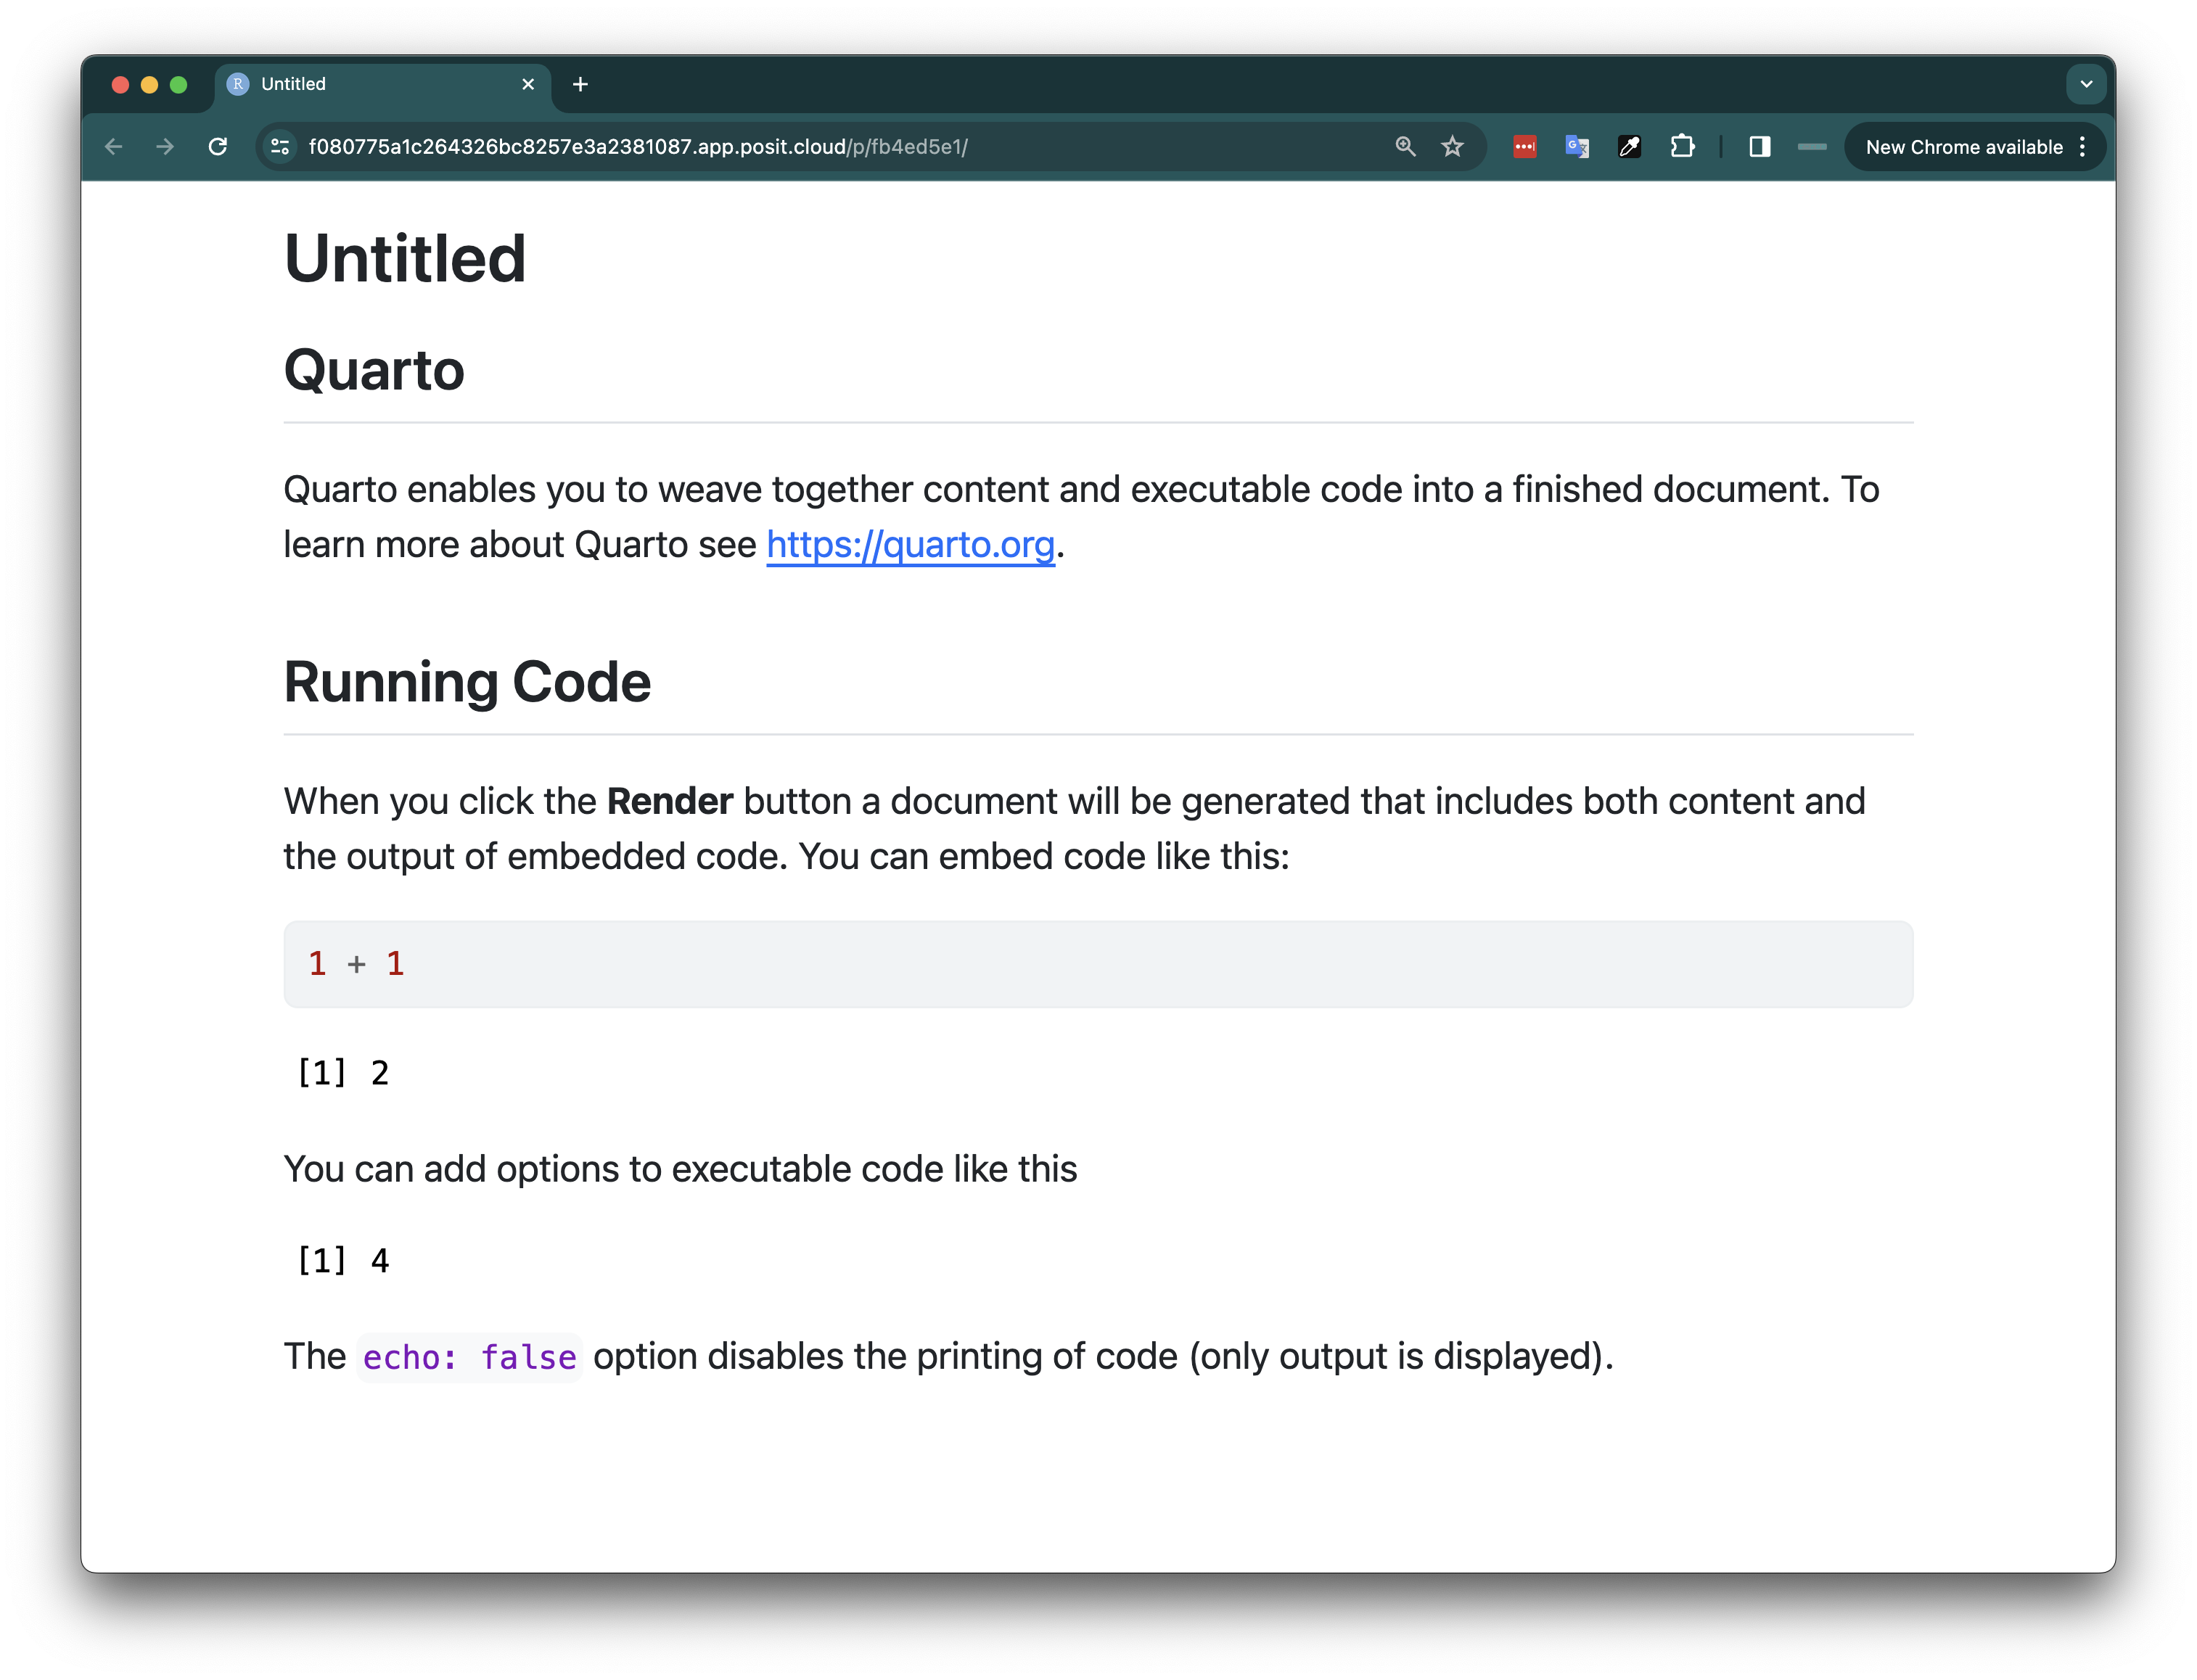Image resolution: width=2197 pixels, height=1680 pixels.
Task: Close the Untitled tab
Action: point(528,84)
